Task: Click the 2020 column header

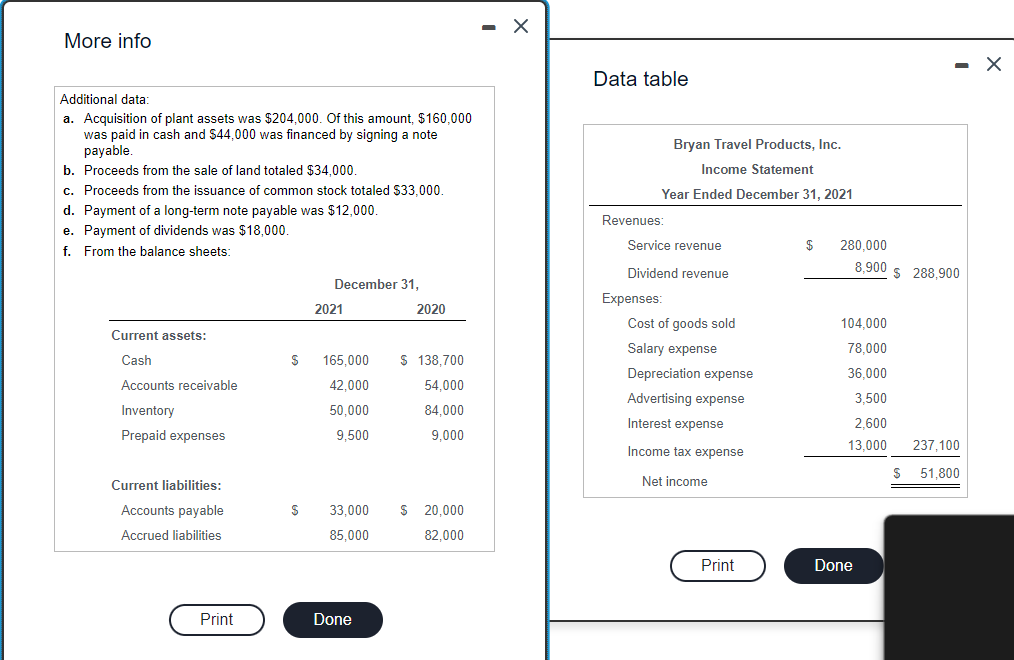Action: pyautogui.click(x=431, y=310)
